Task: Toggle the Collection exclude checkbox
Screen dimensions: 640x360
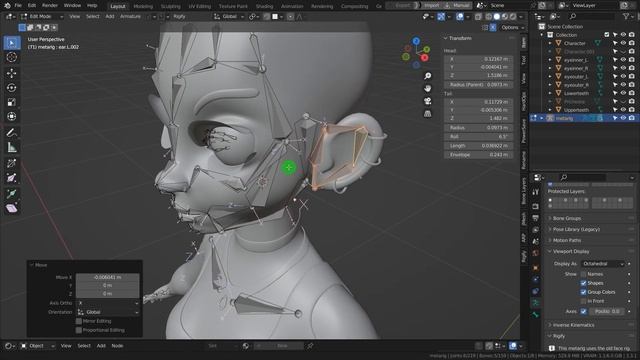Action: (x=607, y=35)
